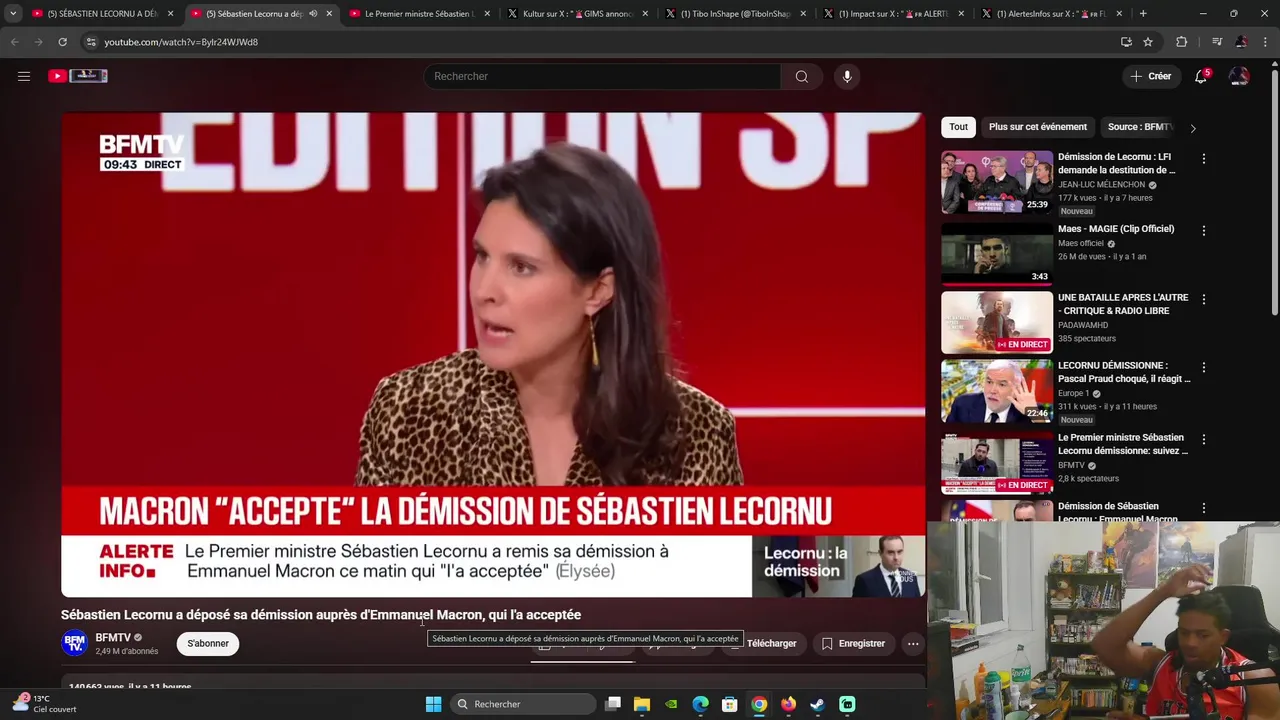Open the weather widget showing 13°C
The height and width of the screenshot is (720, 1280).
[x=44, y=704]
